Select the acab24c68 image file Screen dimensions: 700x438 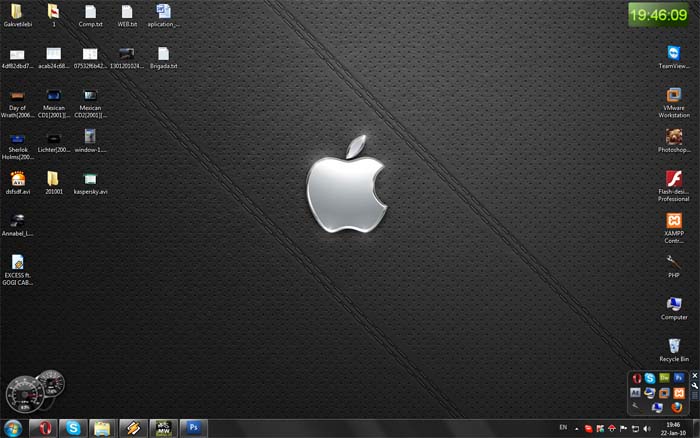(54, 58)
